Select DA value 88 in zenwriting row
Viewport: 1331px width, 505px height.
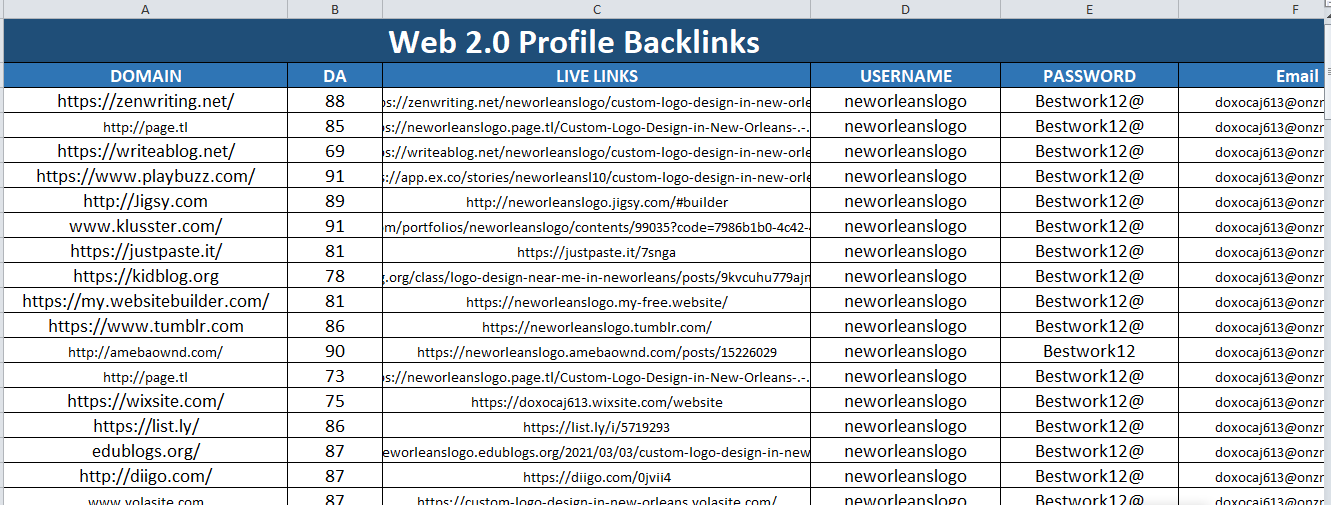335,101
